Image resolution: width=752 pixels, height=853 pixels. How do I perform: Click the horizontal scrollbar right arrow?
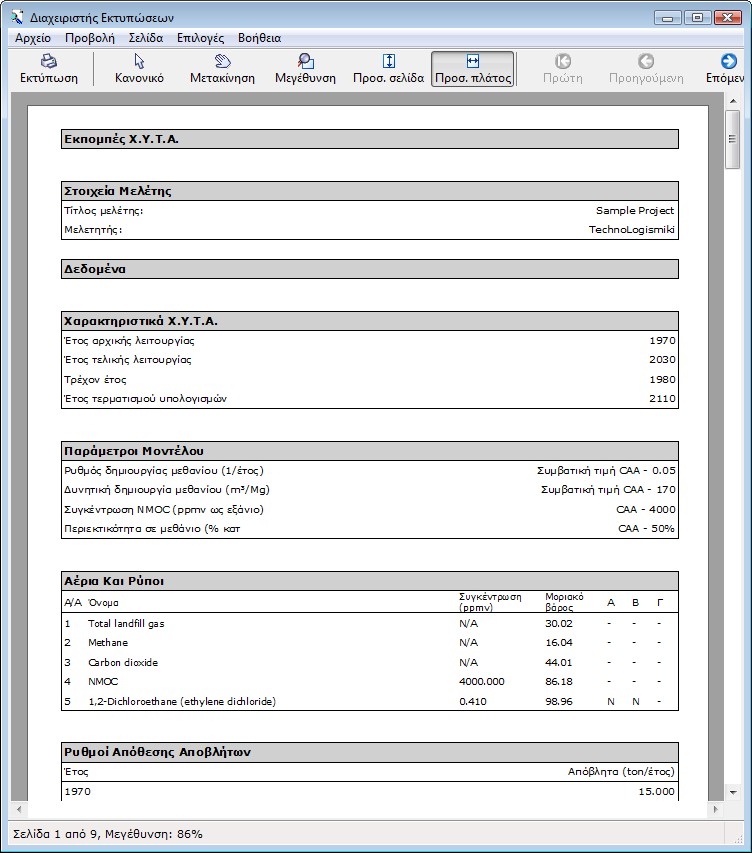pos(716,809)
